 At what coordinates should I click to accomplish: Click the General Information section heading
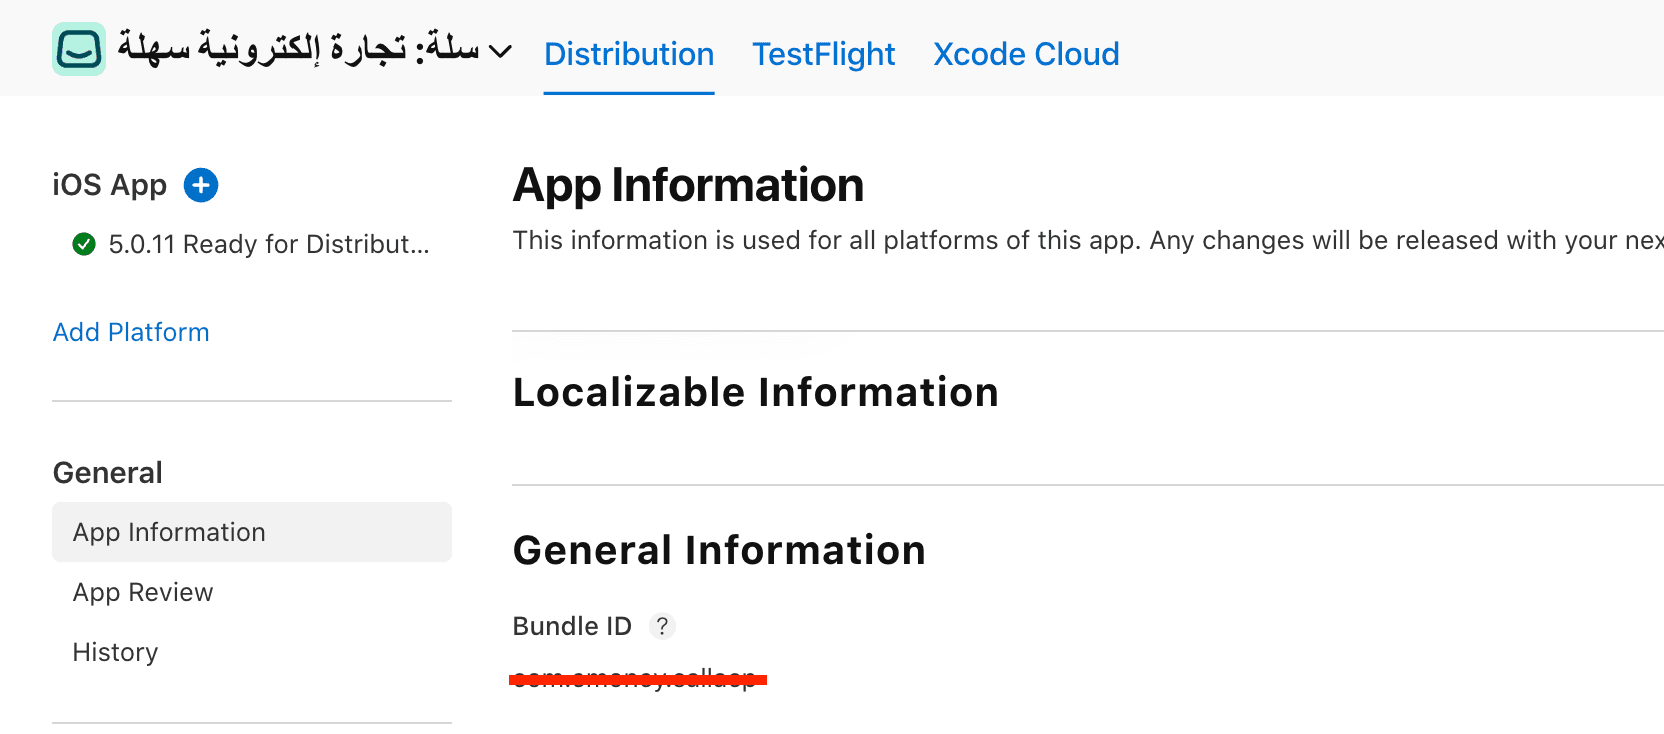(719, 550)
